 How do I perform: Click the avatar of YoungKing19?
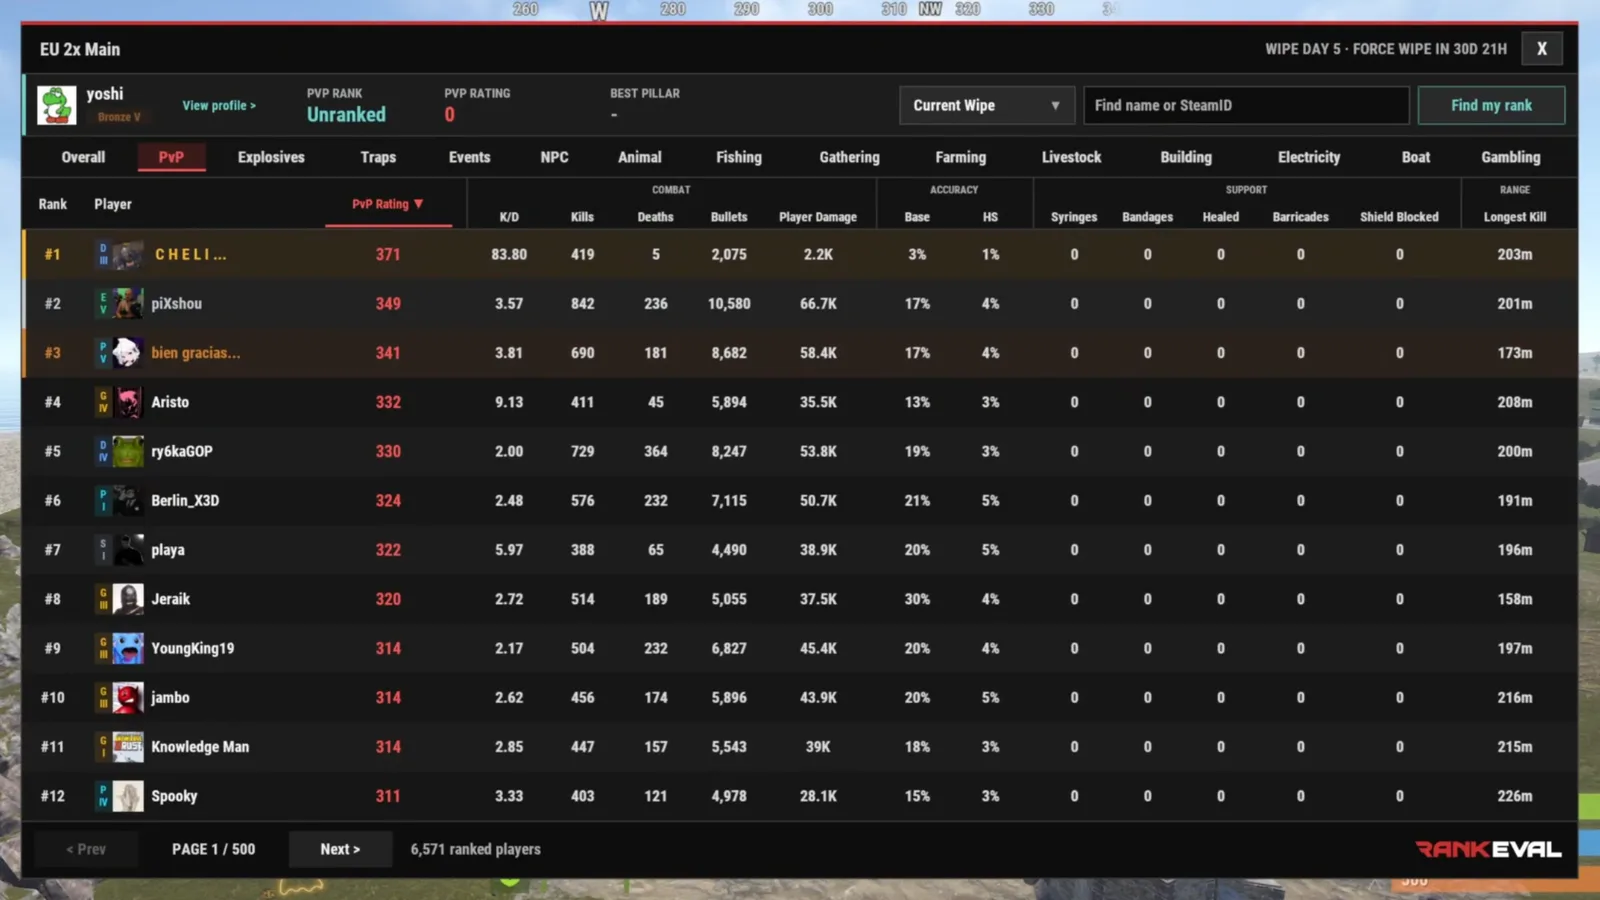coord(127,648)
